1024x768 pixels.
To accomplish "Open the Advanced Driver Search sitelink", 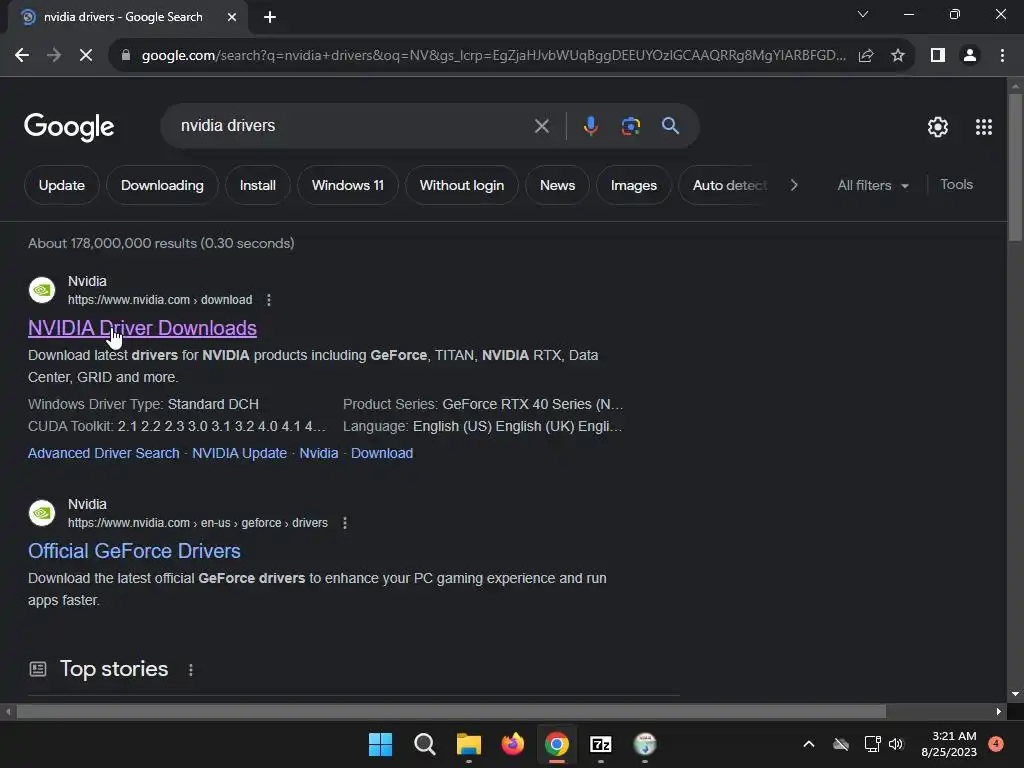I will [103, 453].
